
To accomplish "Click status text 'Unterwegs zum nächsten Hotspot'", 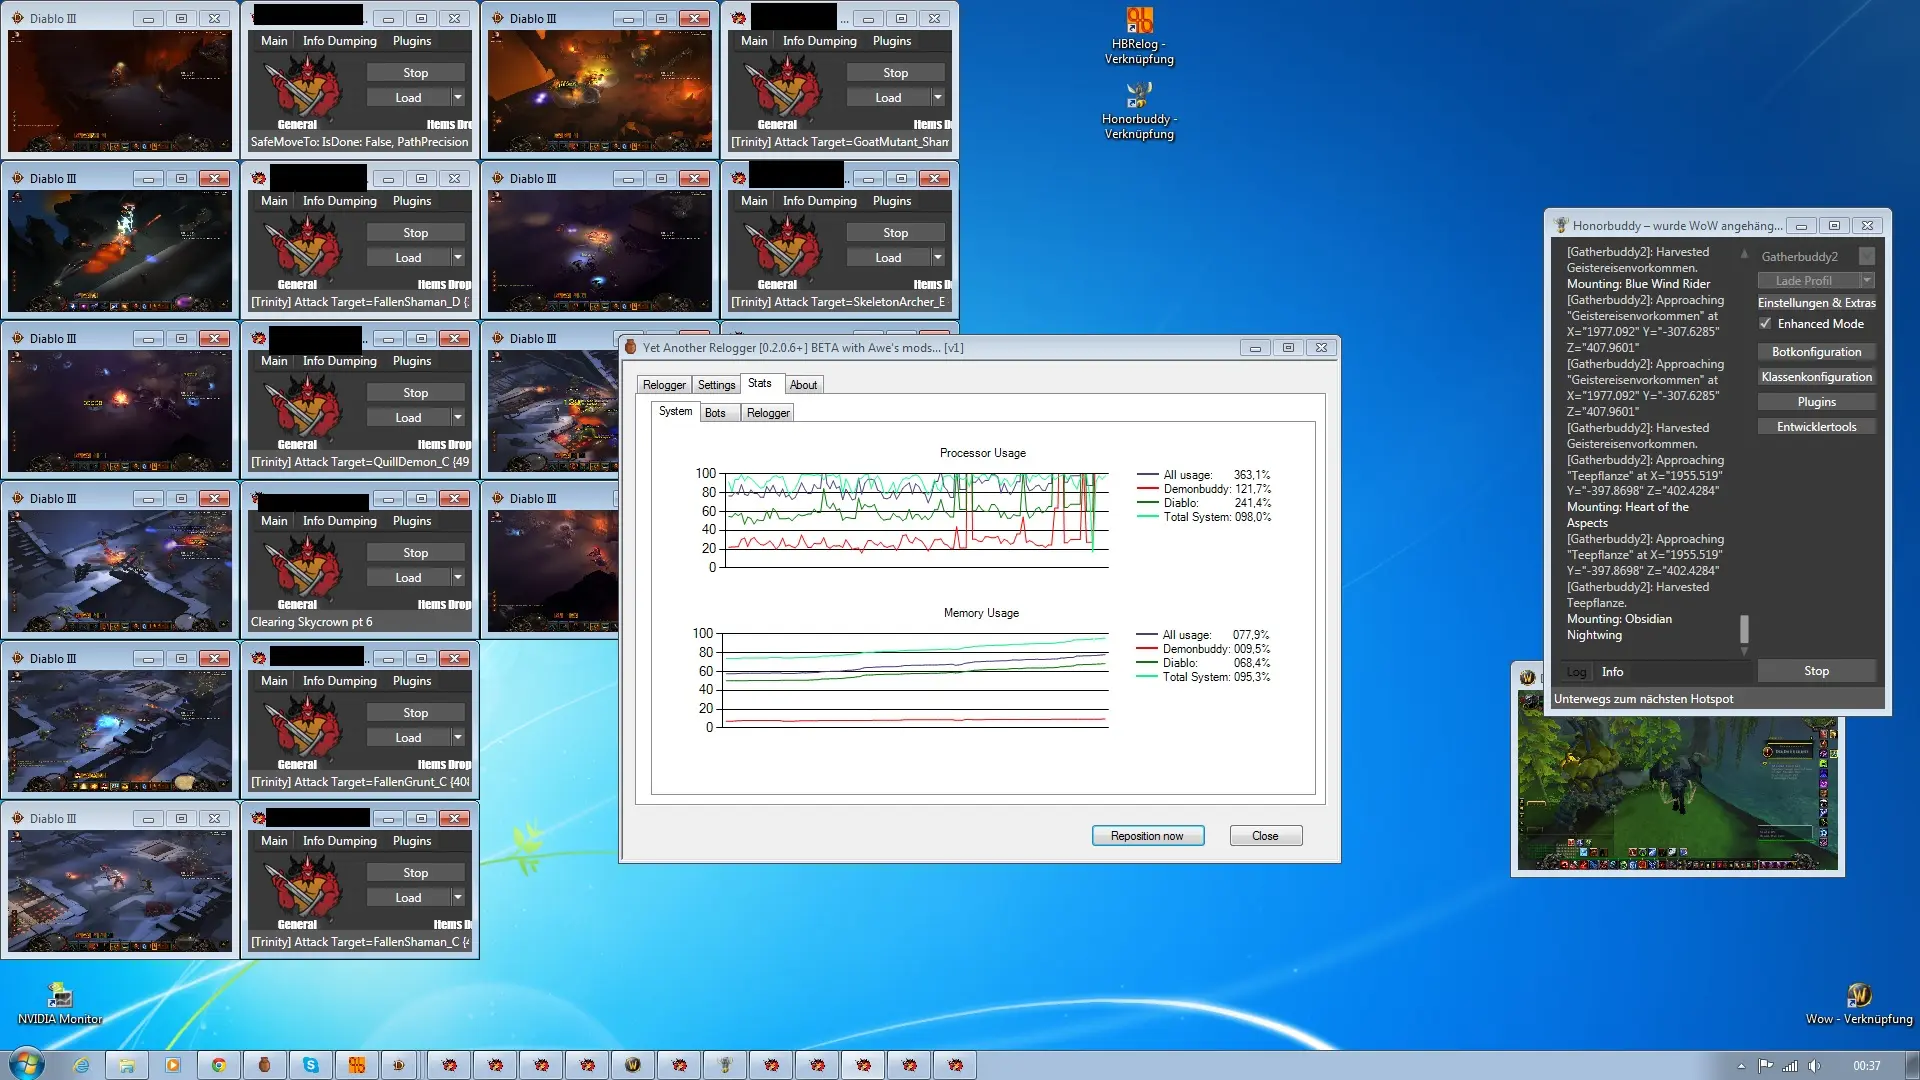I will [x=1643, y=699].
